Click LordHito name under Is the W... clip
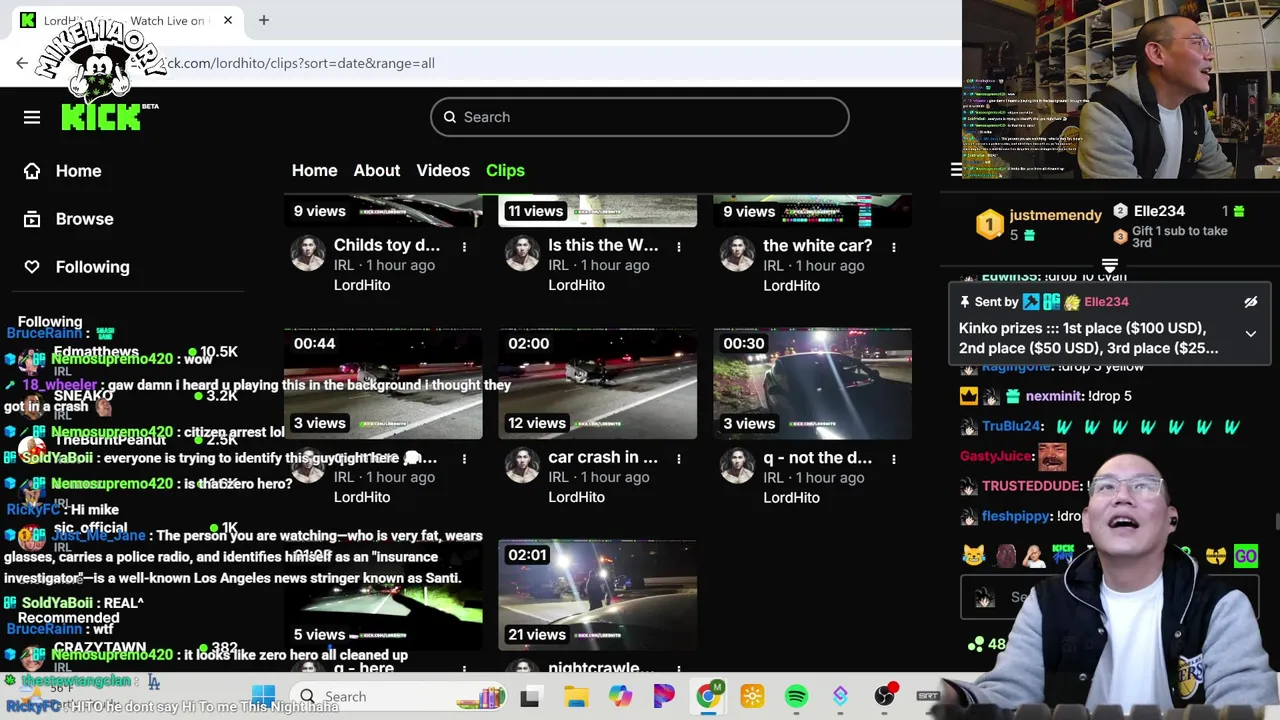 click(576, 285)
